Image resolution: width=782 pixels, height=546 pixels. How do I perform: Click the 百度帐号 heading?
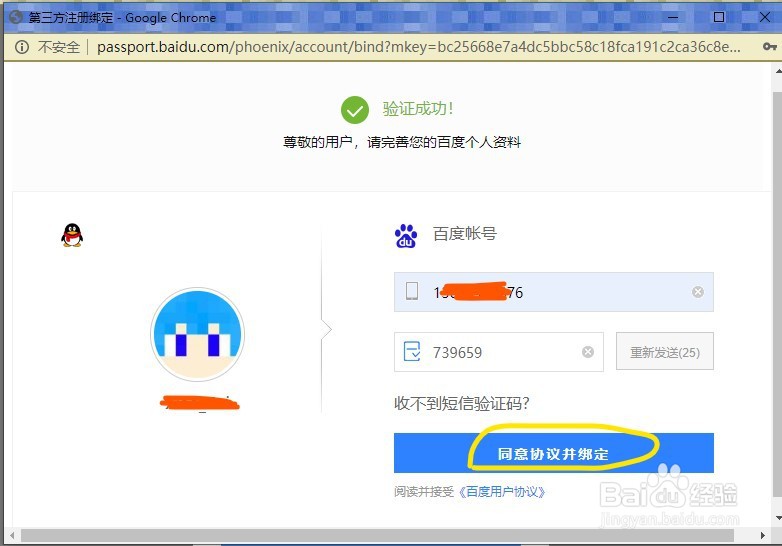[x=464, y=234]
